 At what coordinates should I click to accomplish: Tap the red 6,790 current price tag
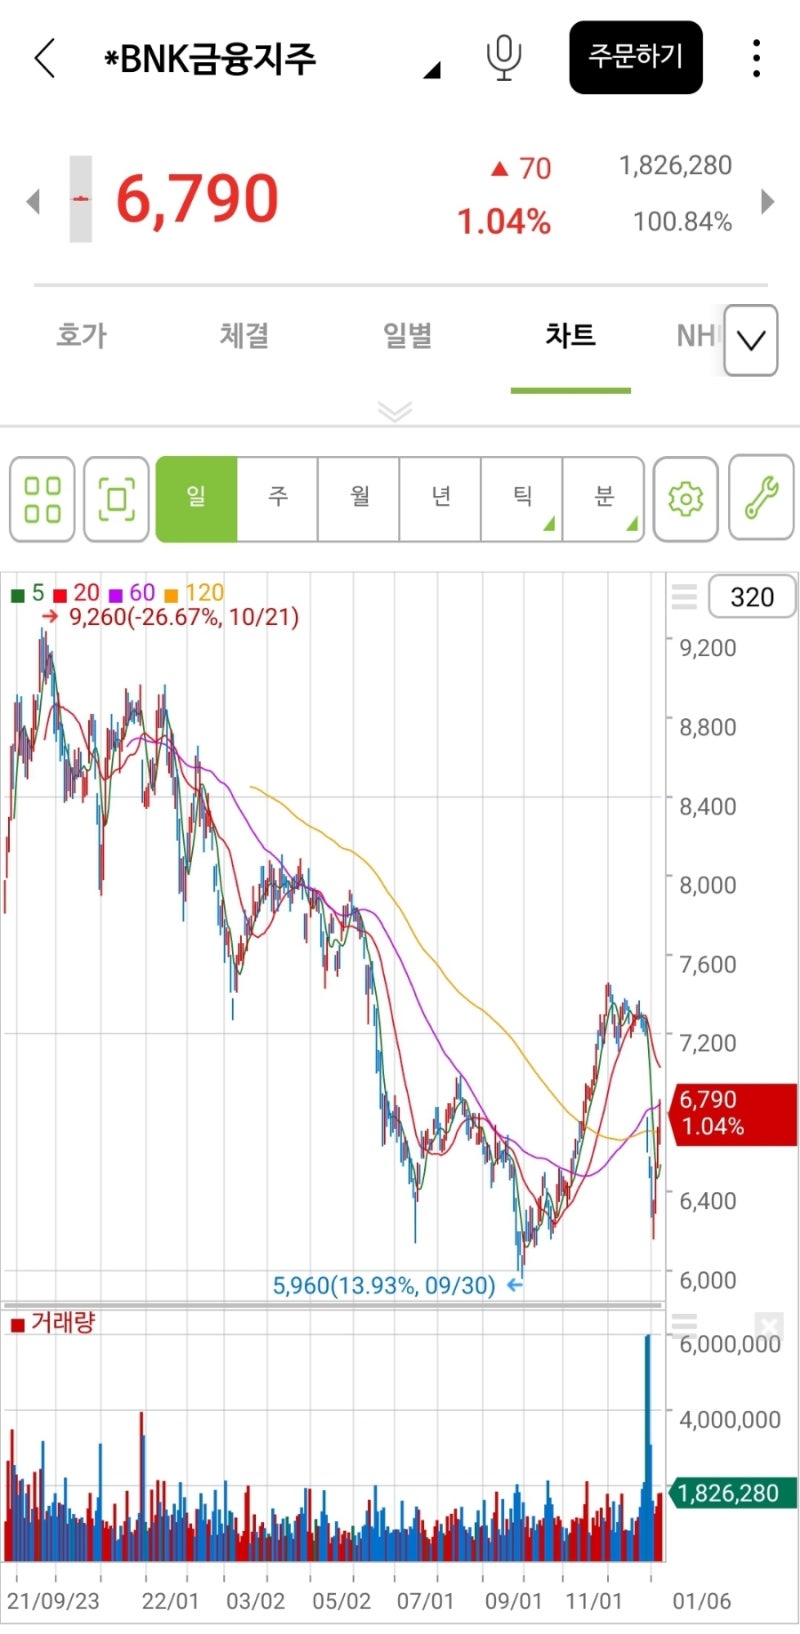734,1113
